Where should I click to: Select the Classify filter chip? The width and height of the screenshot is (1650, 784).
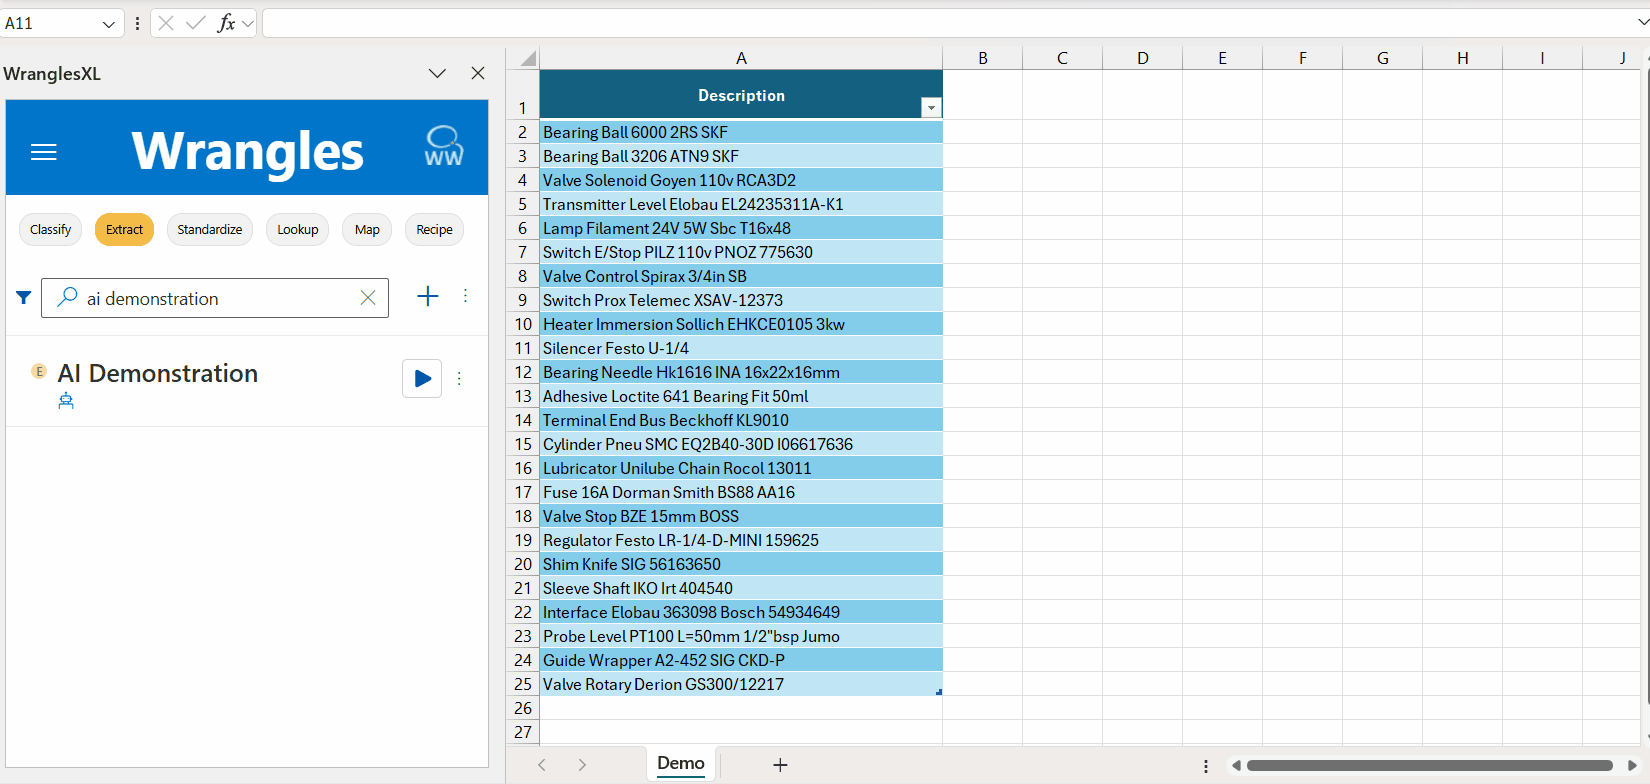click(50, 229)
